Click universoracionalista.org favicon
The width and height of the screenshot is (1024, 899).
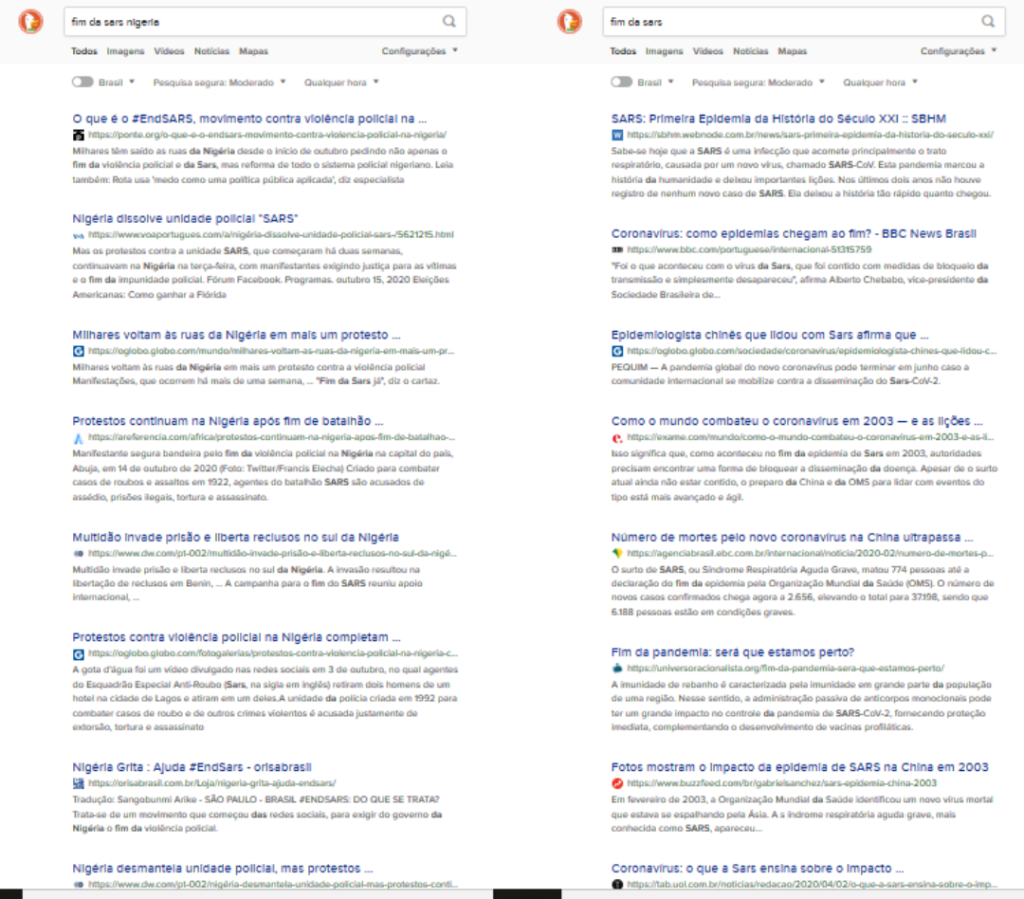point(617,669)
